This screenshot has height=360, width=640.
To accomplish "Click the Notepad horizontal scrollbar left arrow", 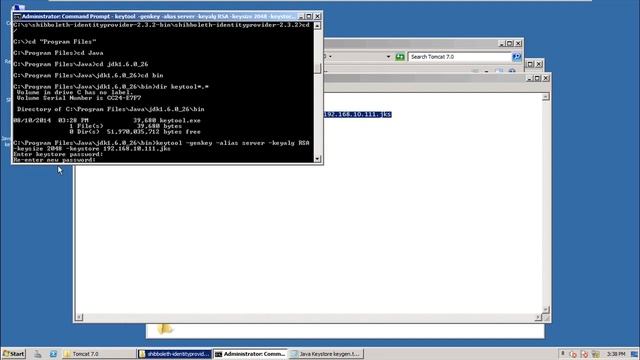I will point(79,317).
